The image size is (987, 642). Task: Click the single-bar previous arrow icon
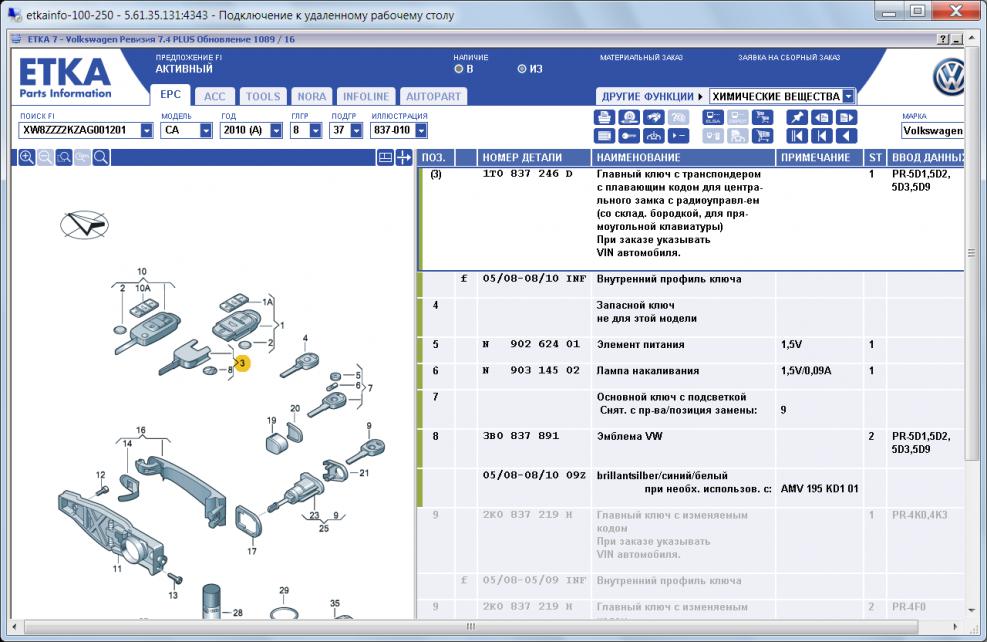click(x=821, y=135)
